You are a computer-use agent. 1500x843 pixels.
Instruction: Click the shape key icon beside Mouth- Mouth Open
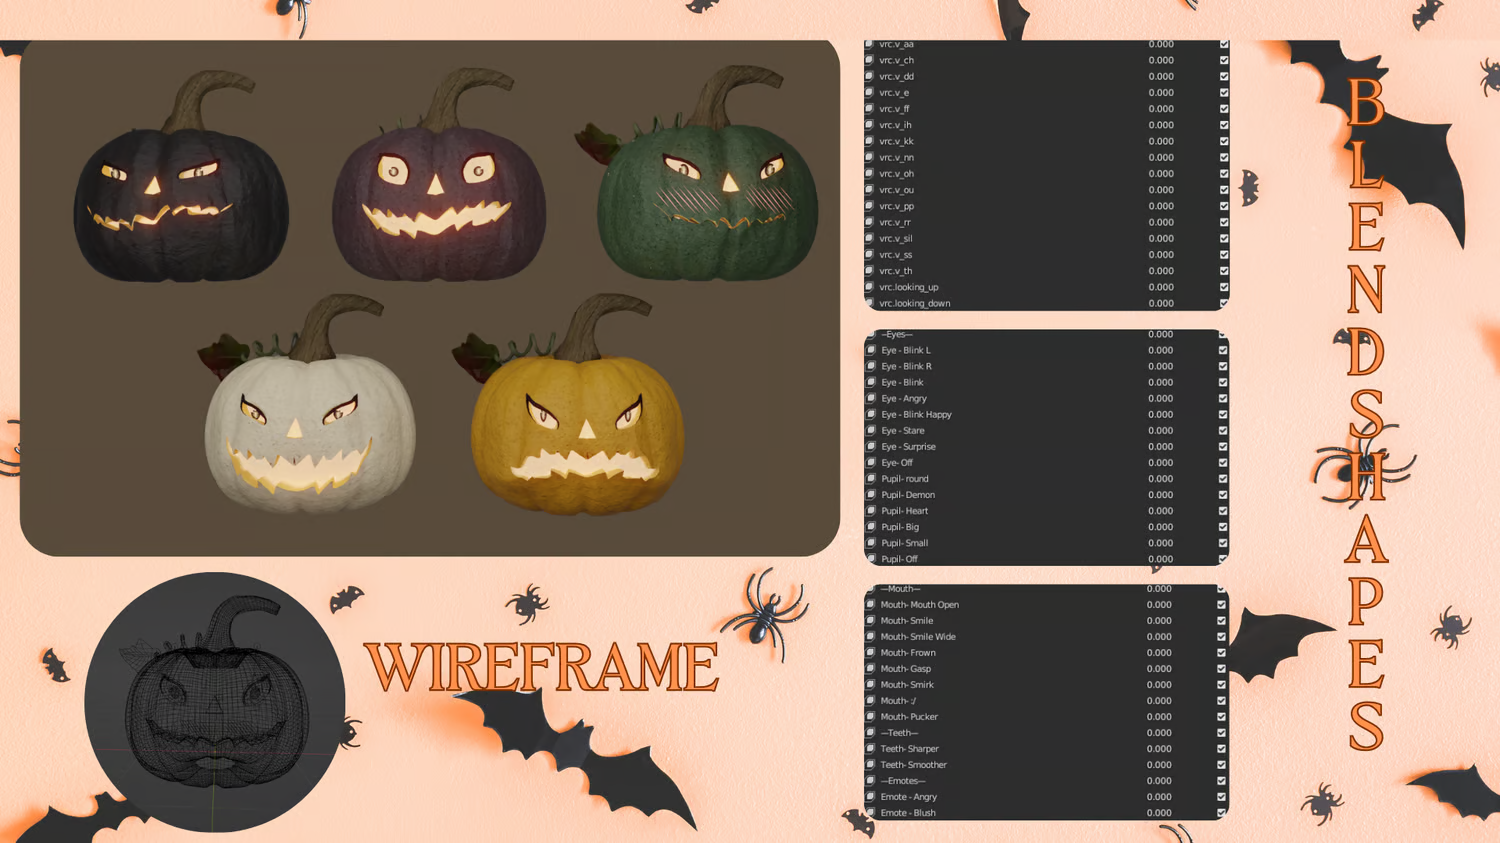click(871, 604)
